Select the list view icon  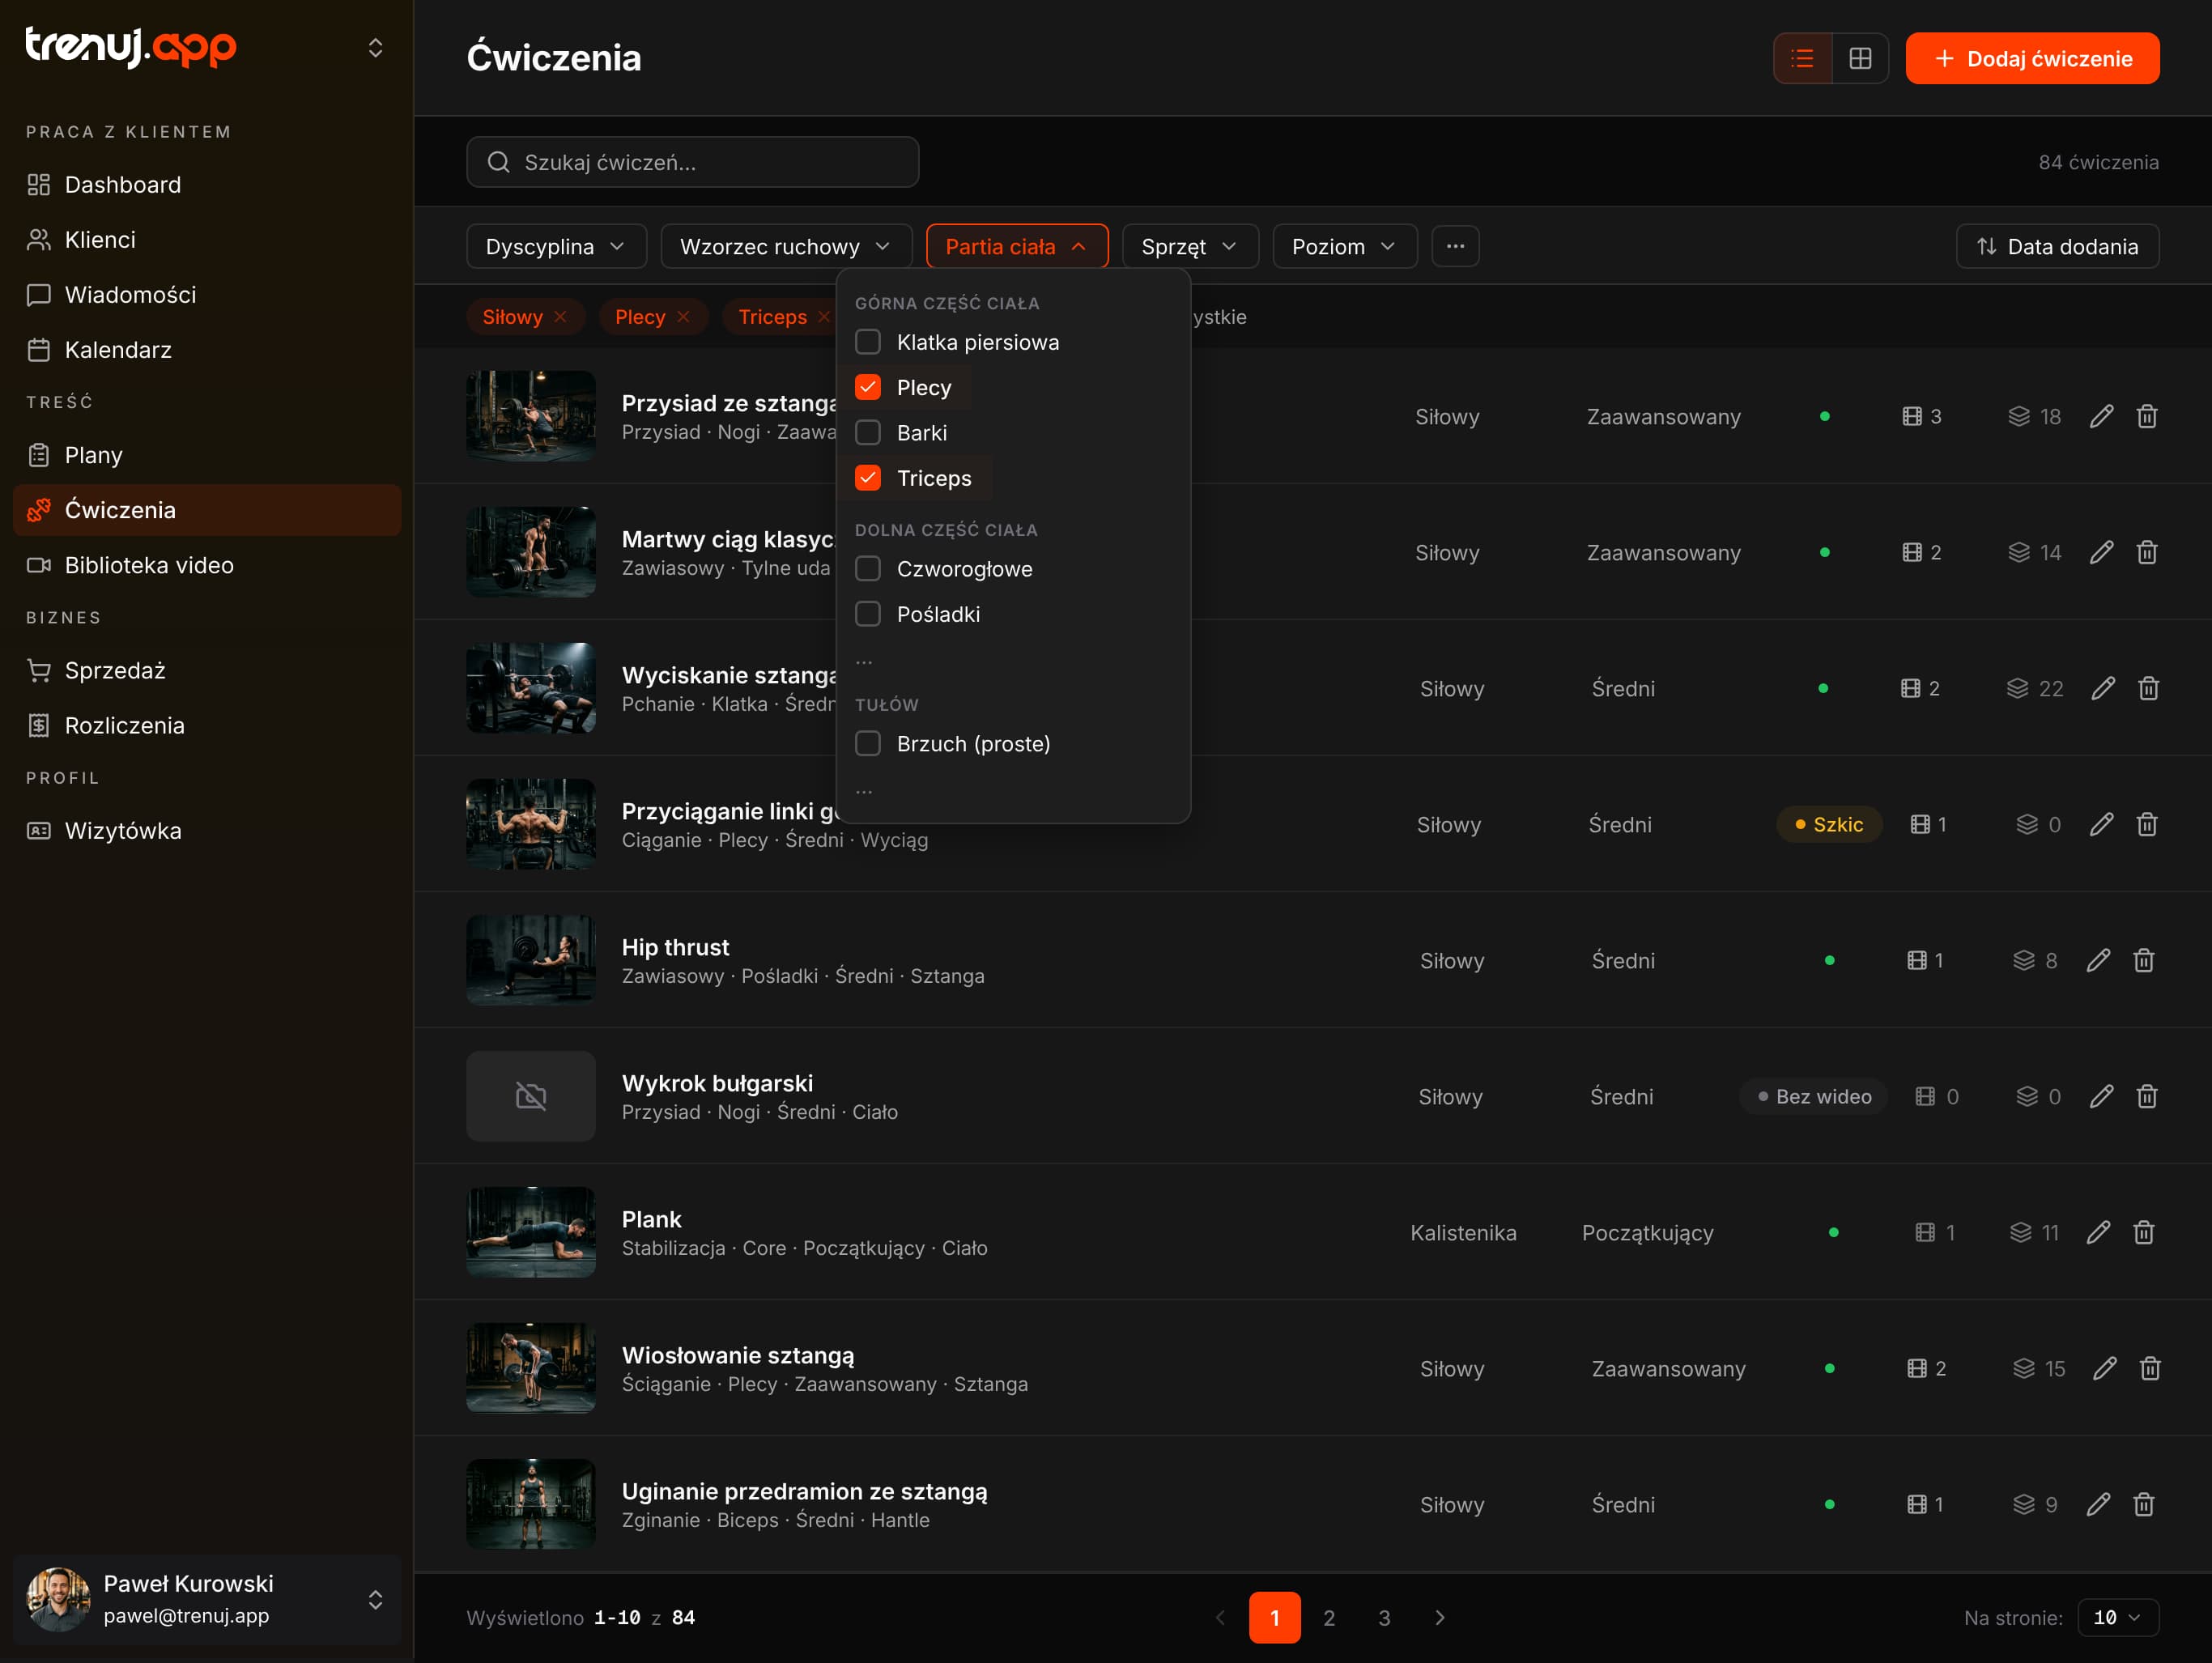click(x=1802, y=58)
